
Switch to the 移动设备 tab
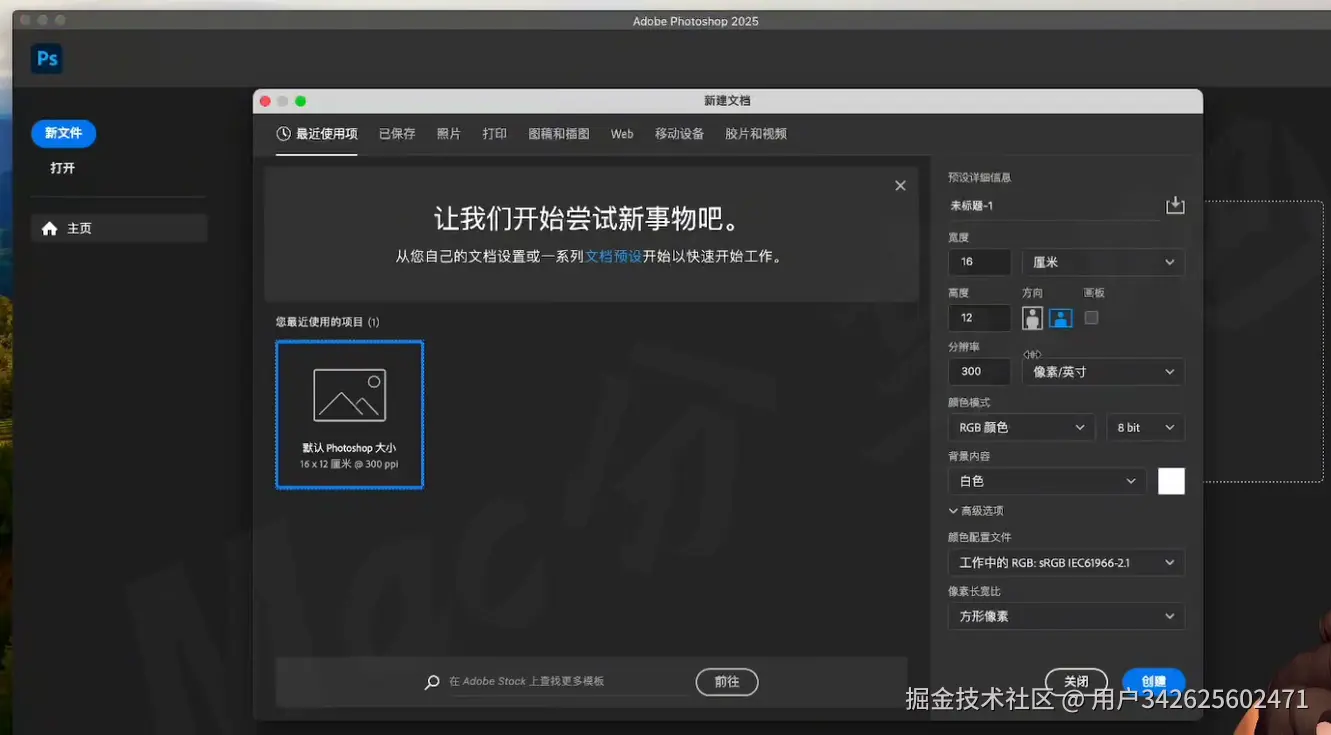pos(680,134)
